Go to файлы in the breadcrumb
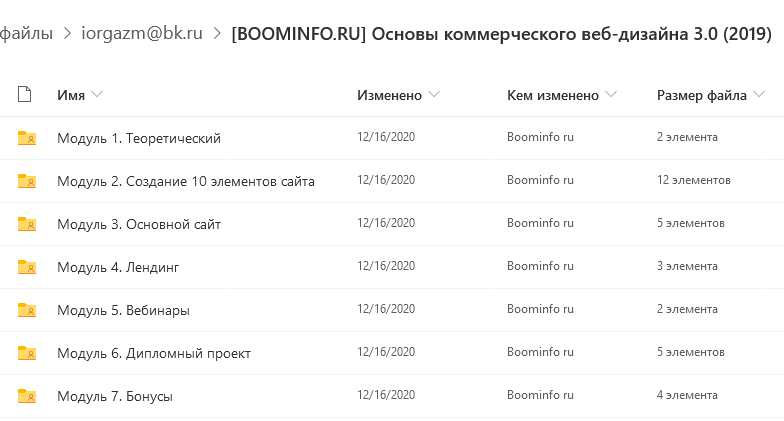 tap(26, 34)
